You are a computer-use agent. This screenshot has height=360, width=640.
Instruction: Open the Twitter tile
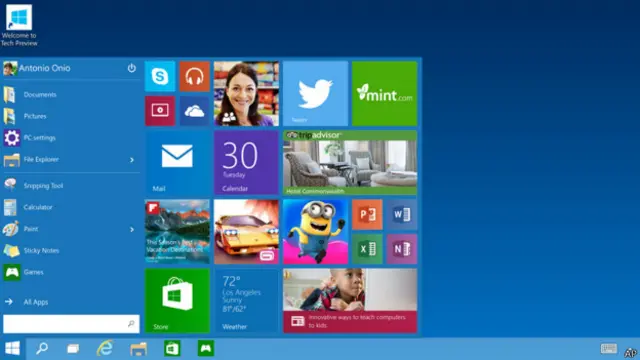pyautogui.click(x=316, y=93)
